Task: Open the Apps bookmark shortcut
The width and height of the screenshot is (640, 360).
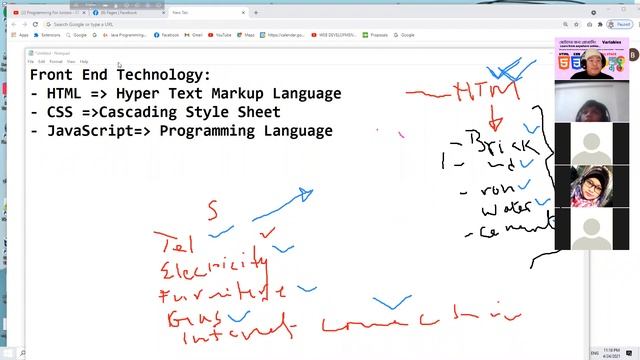Action: click(20, 35)
